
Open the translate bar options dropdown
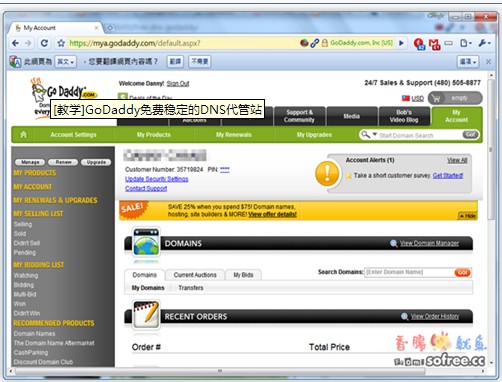tap(468, 62)
